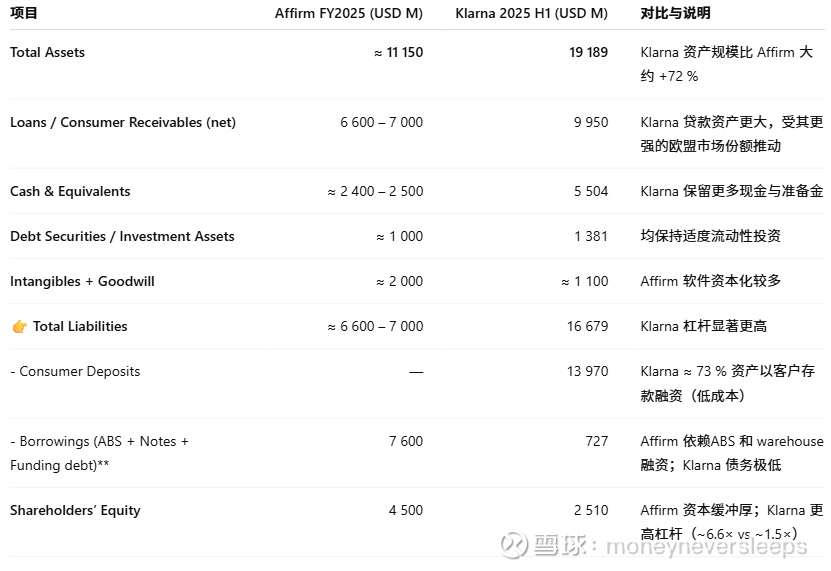
Task: Click the pointing hand emoji beside Total Liabilities
Action: coord(19,327)
